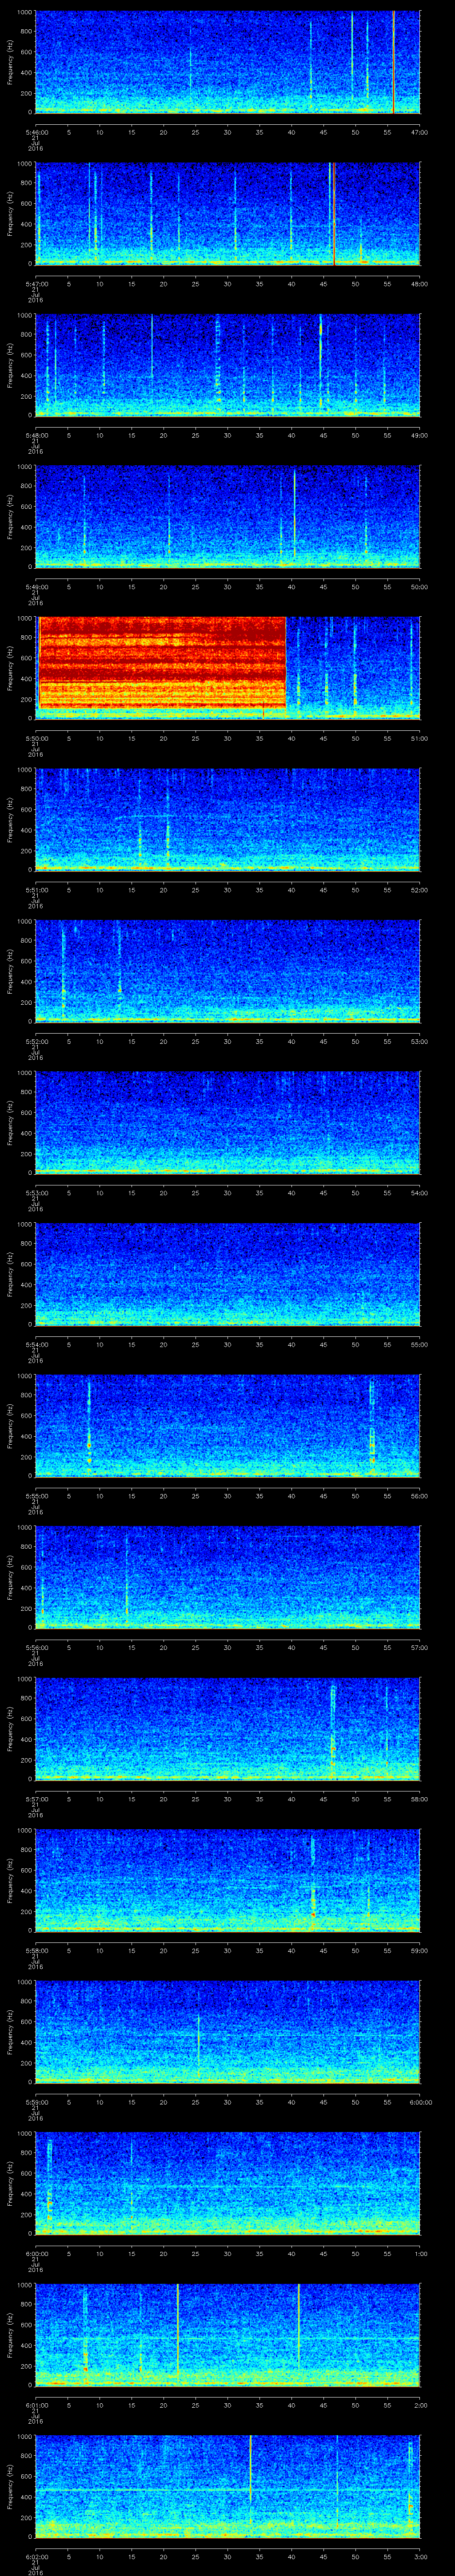The height and width of the screenshot is (2576, 455).
Task: Click the '5:58:00' start time label
Action: tap(36, 1950)
